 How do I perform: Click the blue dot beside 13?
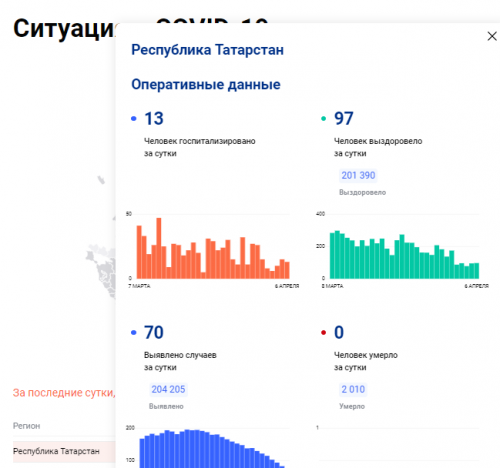tap(134, 118)
